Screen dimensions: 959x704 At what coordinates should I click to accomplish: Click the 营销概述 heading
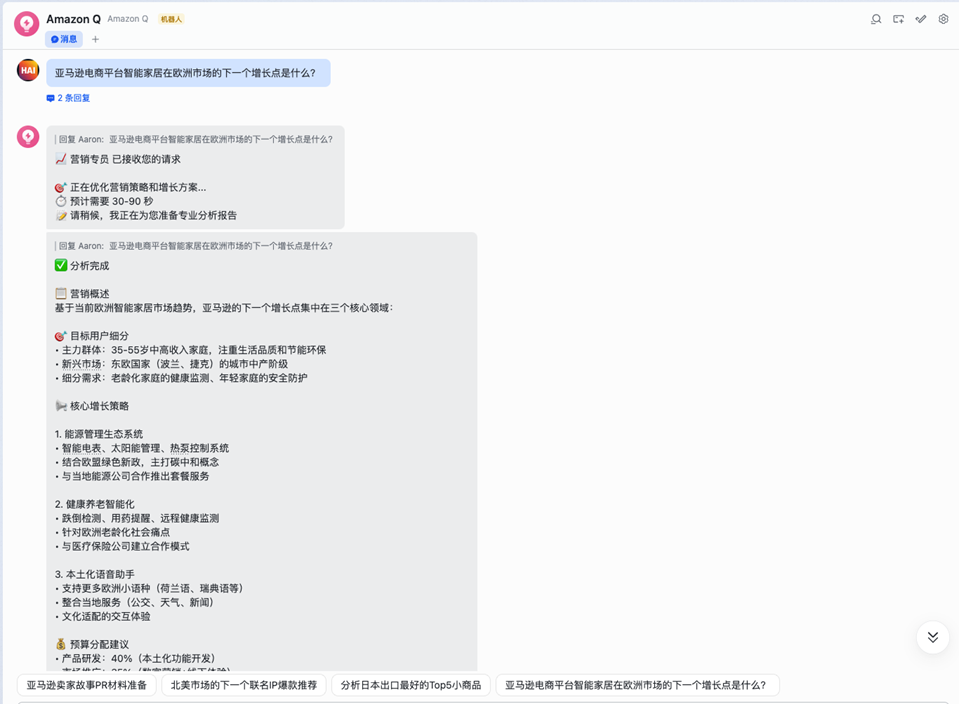(x=82, y=294)
